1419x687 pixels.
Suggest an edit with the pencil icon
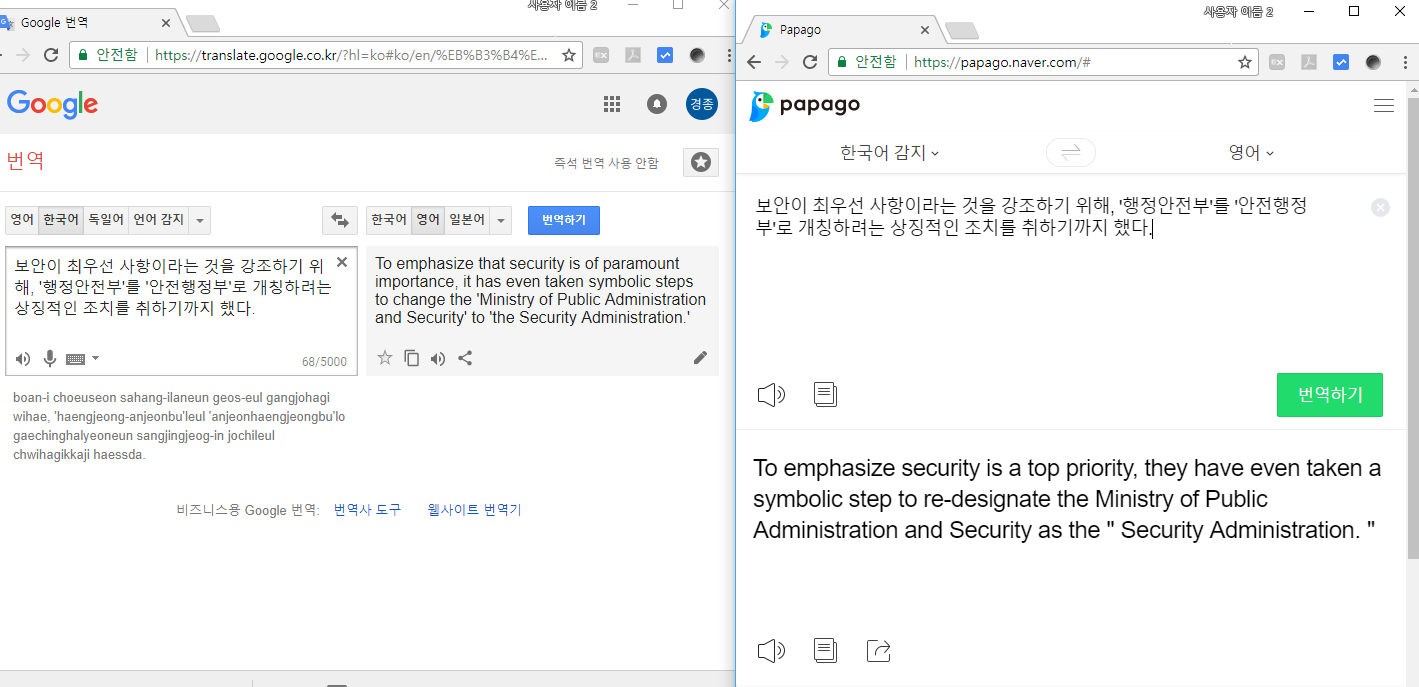point(700,358)
